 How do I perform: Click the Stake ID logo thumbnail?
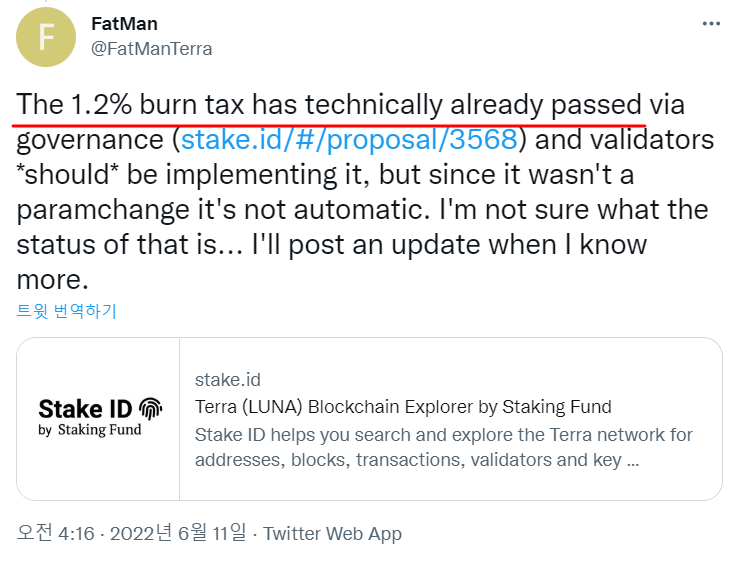pyautogui.click(x=99, y=419)
